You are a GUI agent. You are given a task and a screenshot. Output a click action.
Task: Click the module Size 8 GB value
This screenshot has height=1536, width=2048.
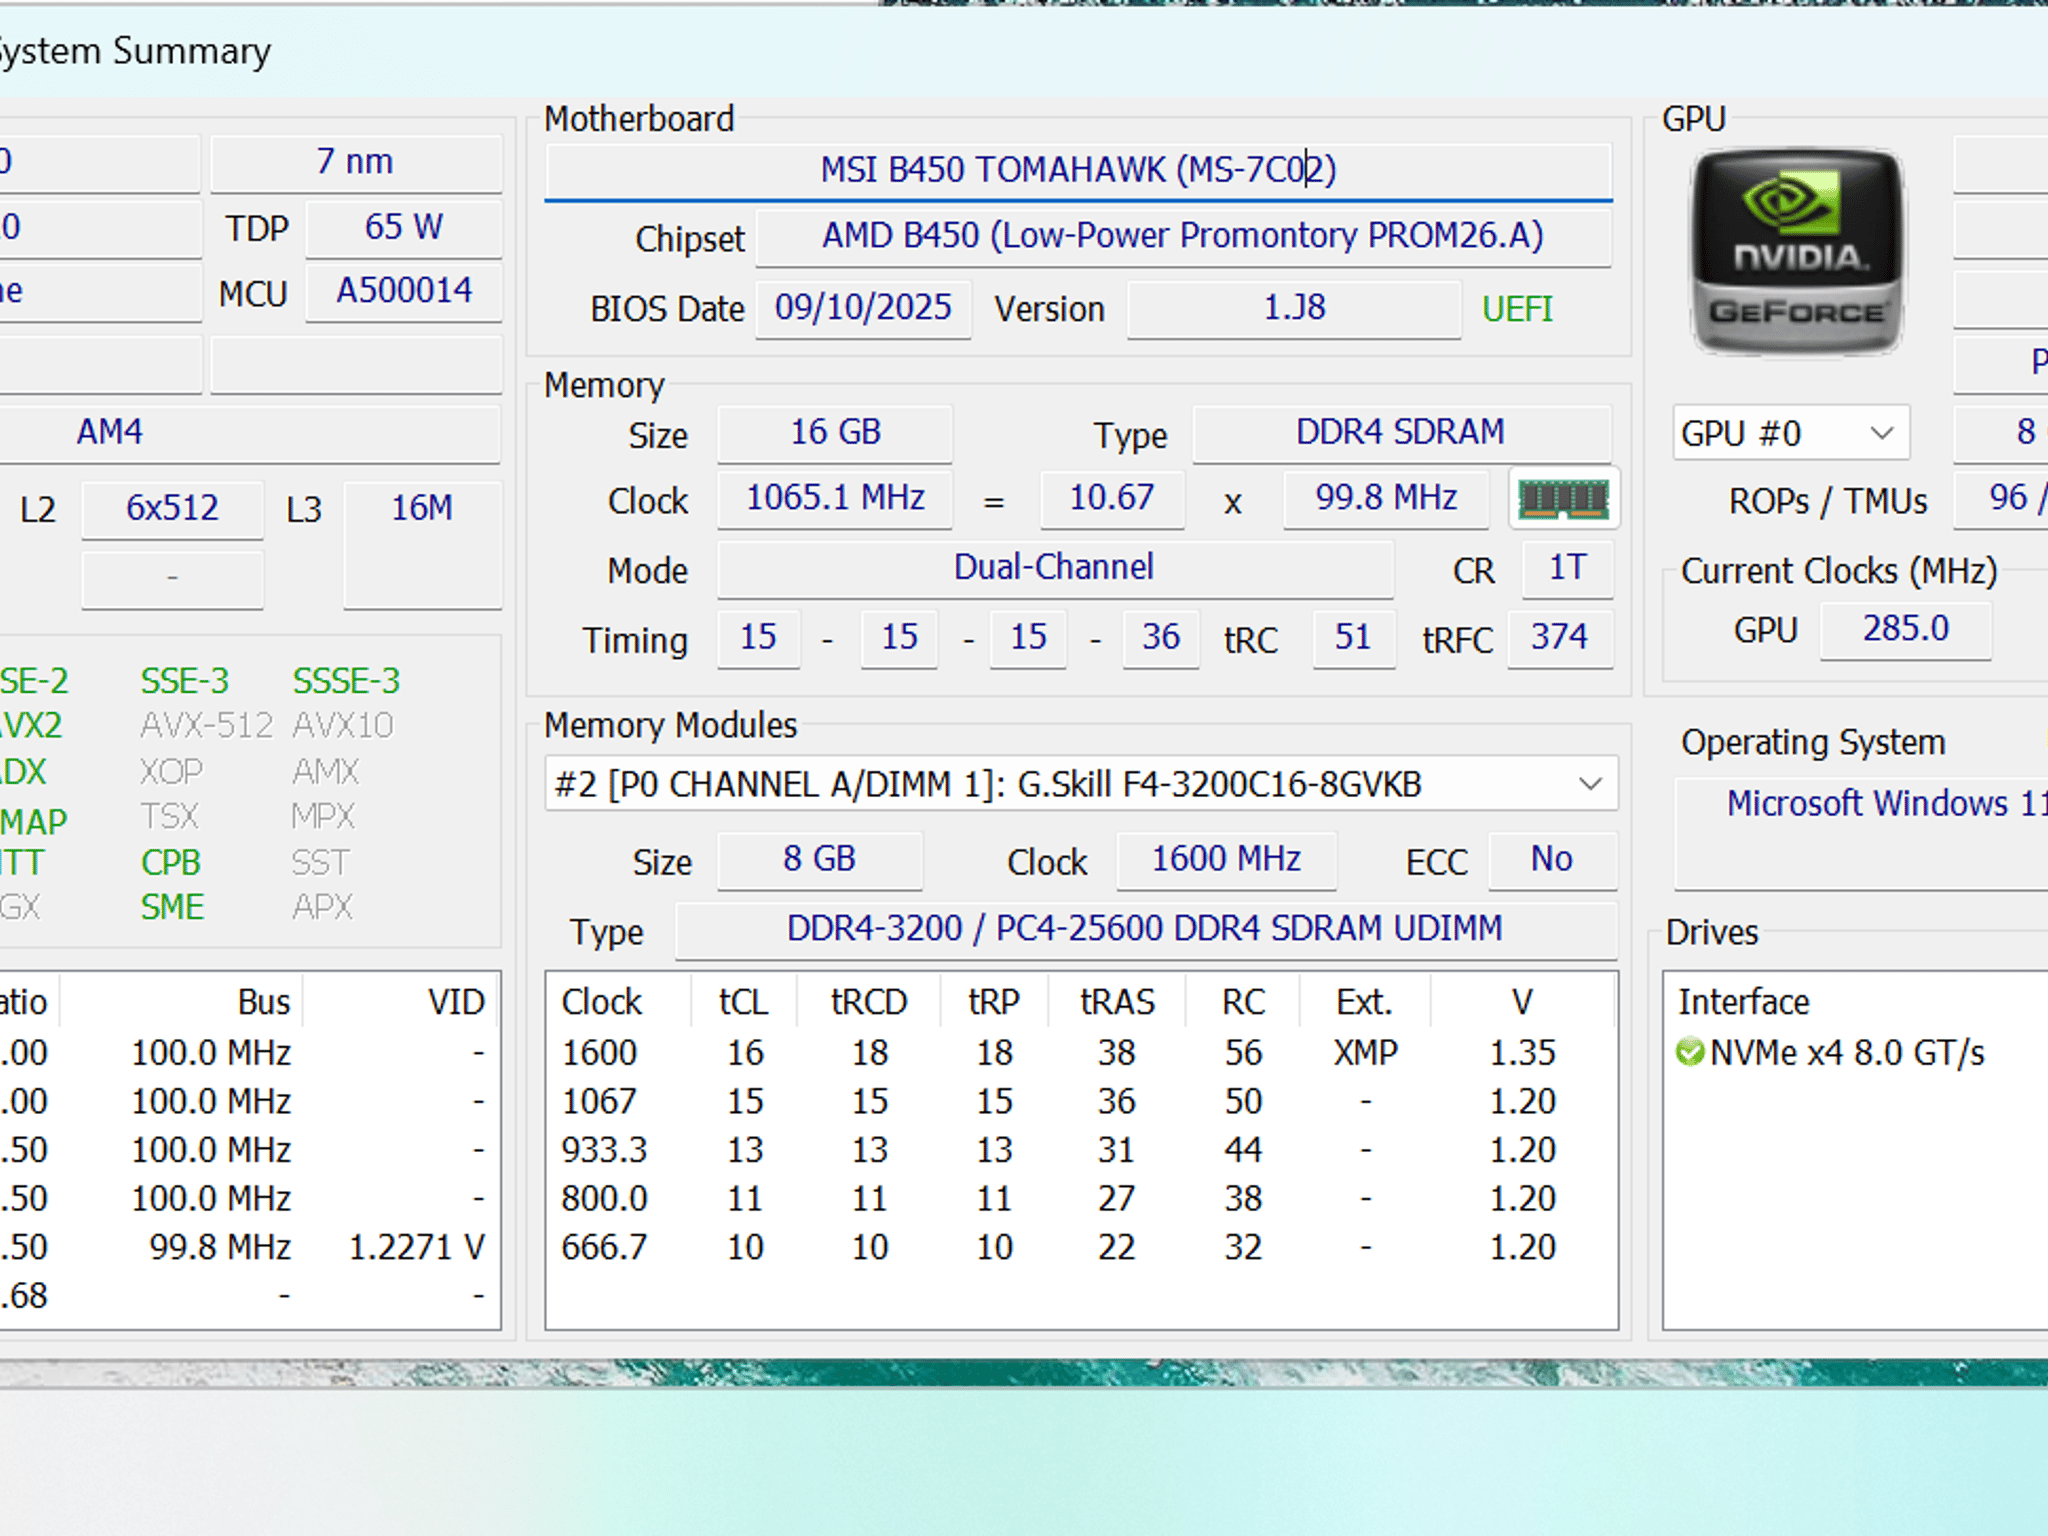pos(820,860)
